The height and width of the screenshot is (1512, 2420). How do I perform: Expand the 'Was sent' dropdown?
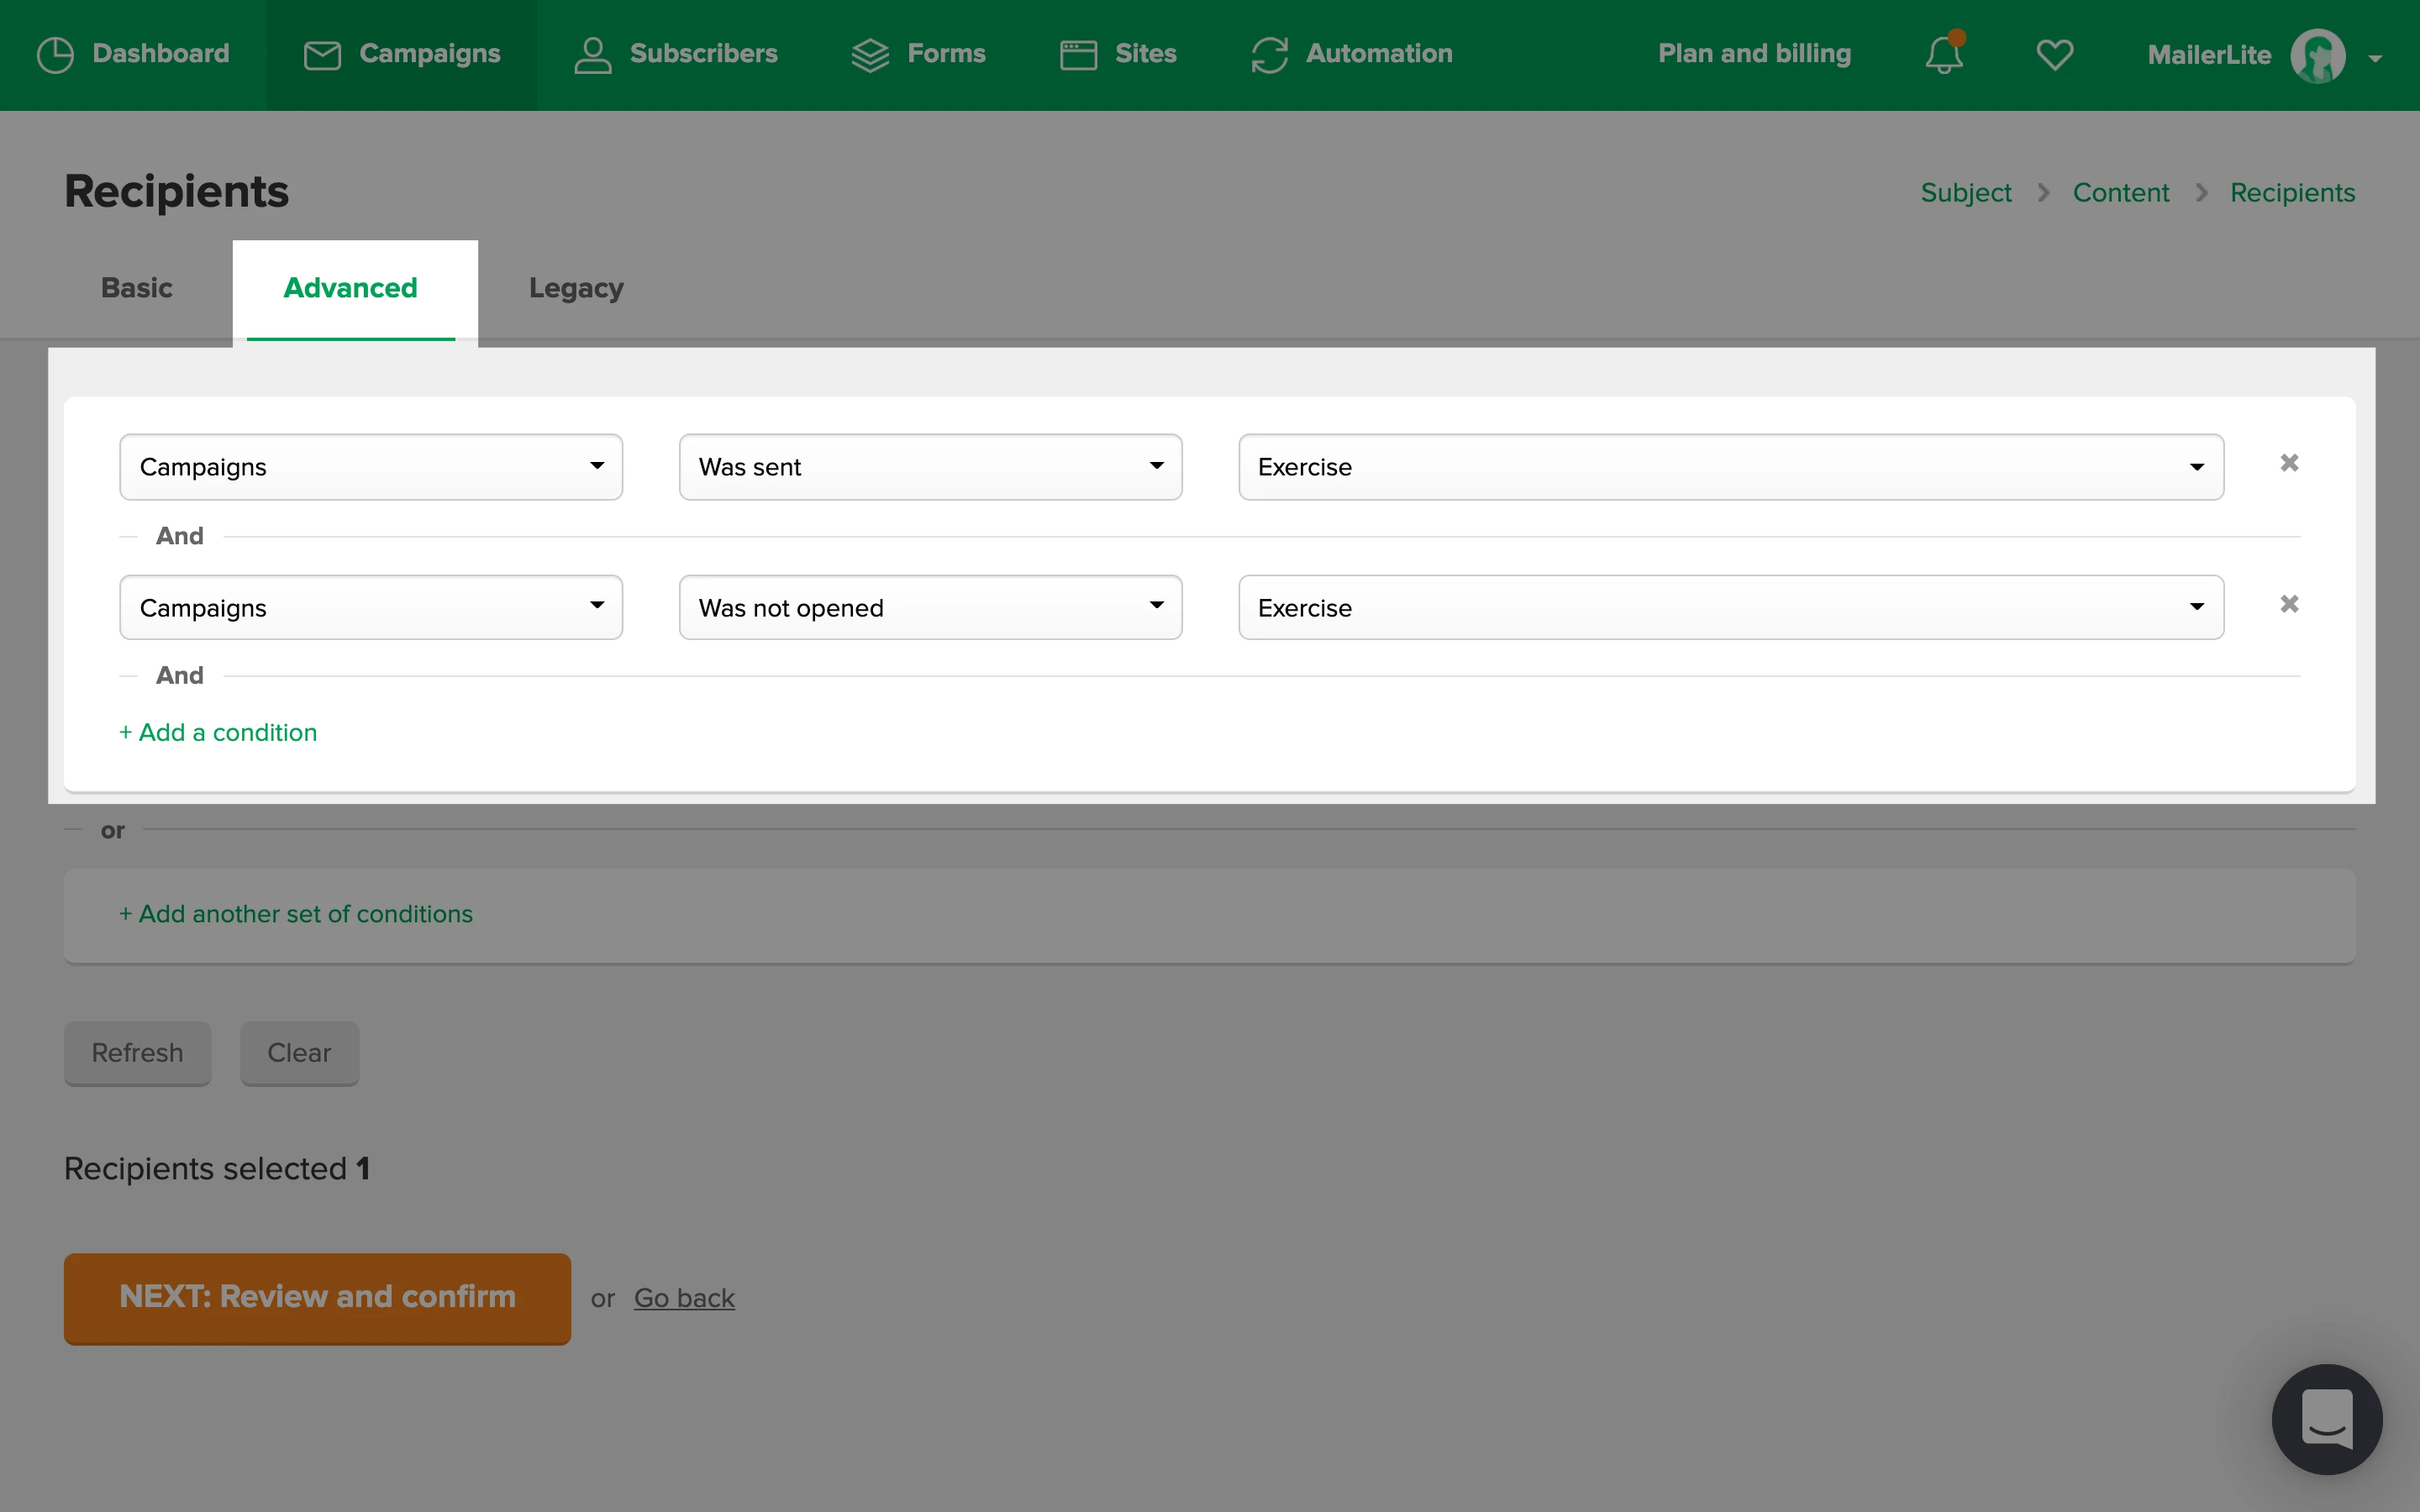930,467
